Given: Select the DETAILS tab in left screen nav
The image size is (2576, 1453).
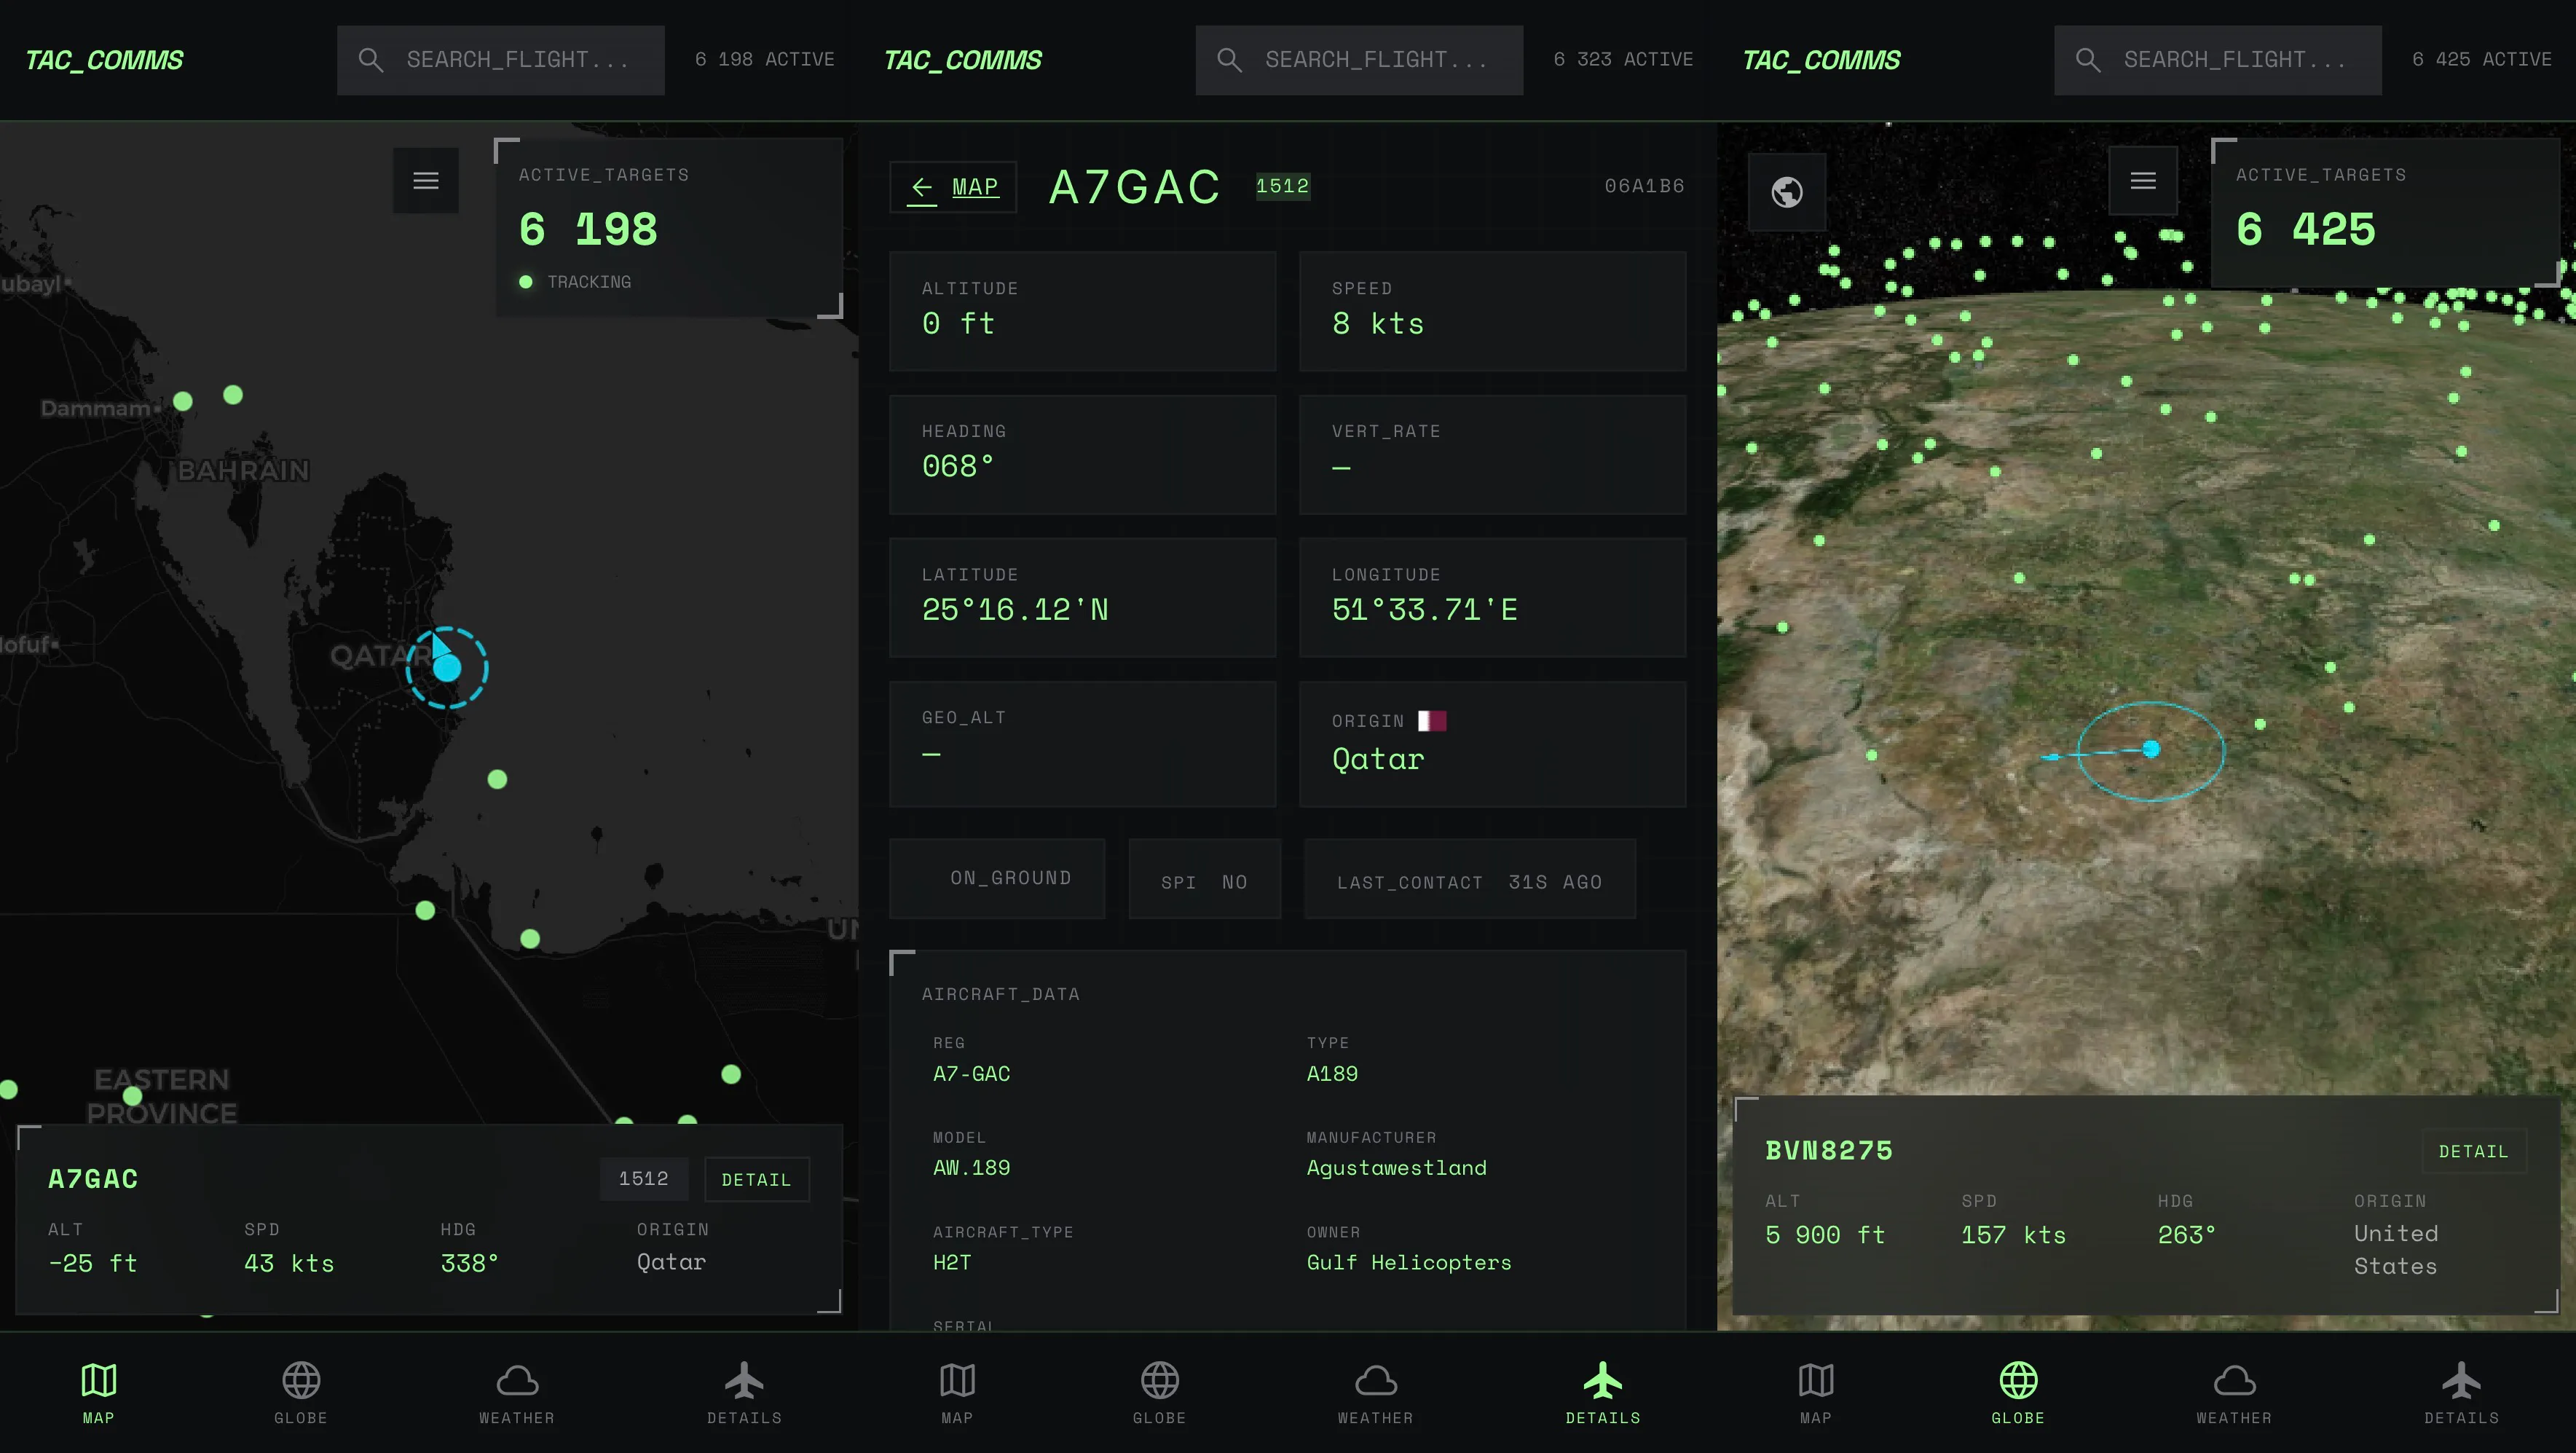Looking at the screenshot, I should [744, 1393].
